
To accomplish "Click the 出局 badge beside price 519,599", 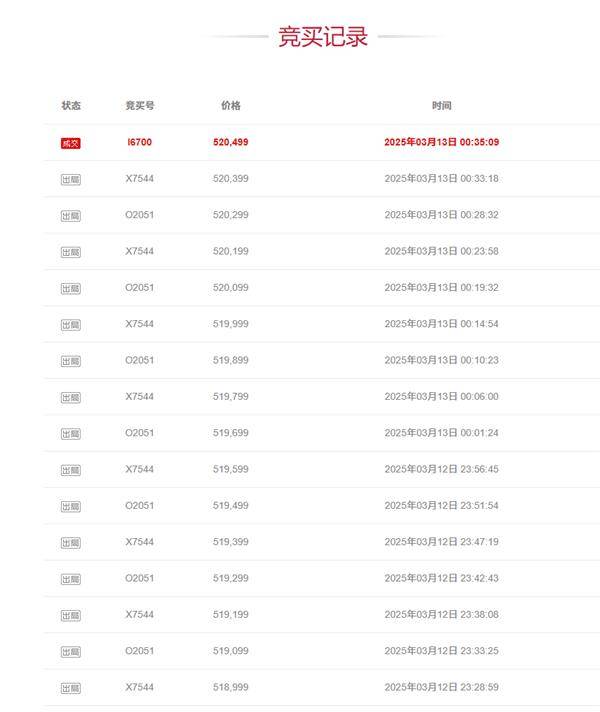I will pyautogui.click(x=70, y=470).
